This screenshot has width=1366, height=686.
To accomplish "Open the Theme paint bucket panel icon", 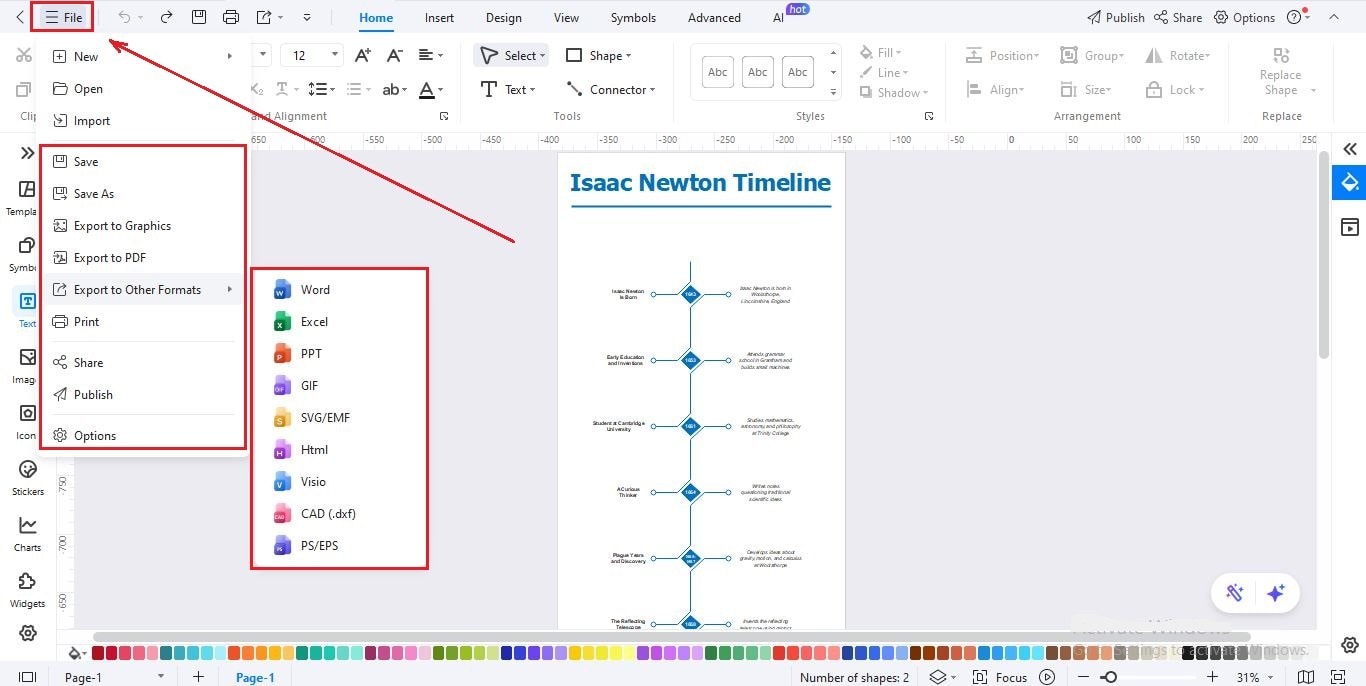I will 1350,182.
